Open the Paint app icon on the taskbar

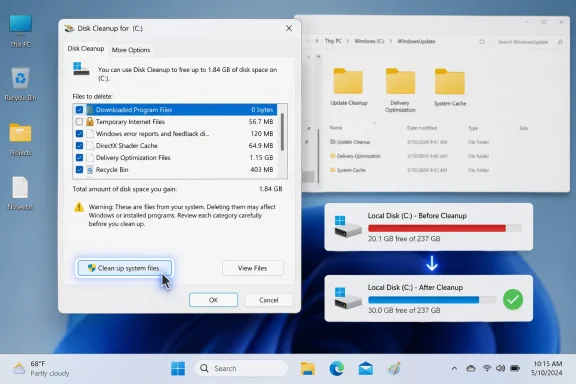pos(394,369)
